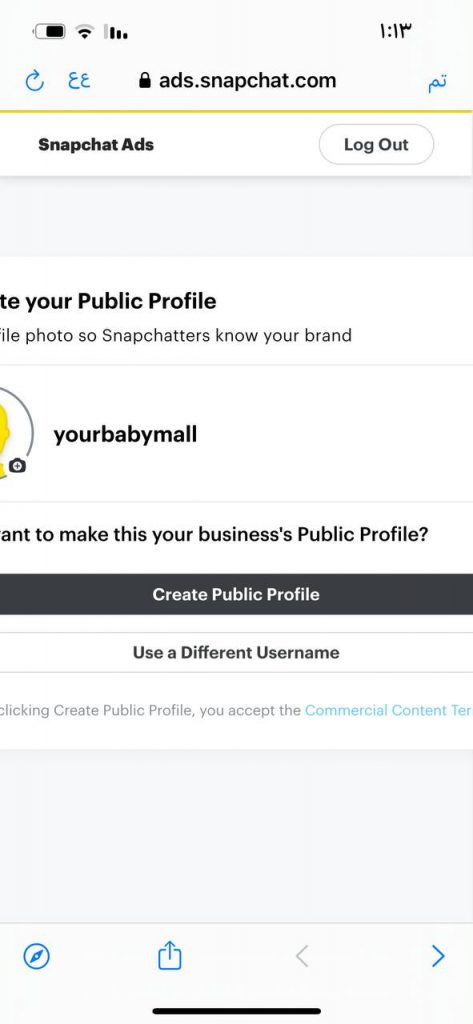Add a profile photo via camera icon
Image resolution: width=473 pixels, height=1024 pixels.
18,466
